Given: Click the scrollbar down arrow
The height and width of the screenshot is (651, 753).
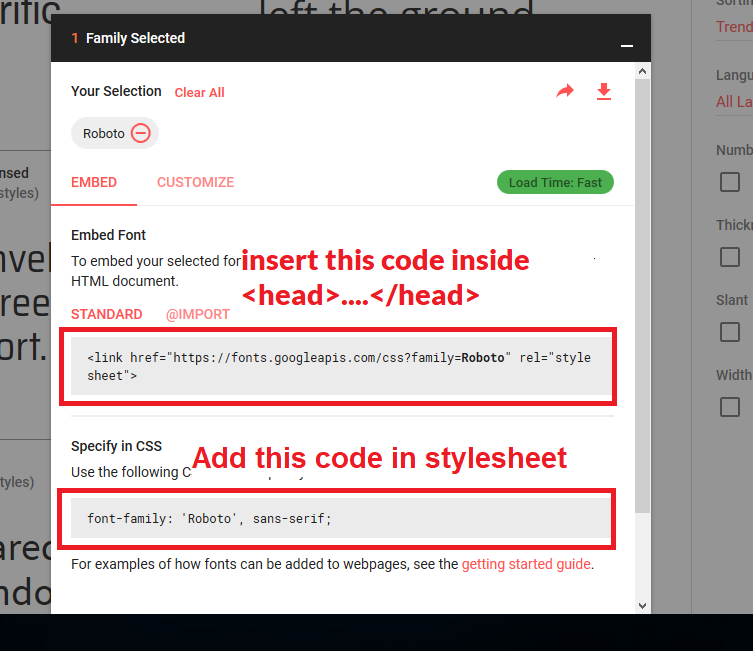Looking at the screenshot, I should (x=643, y=606).
